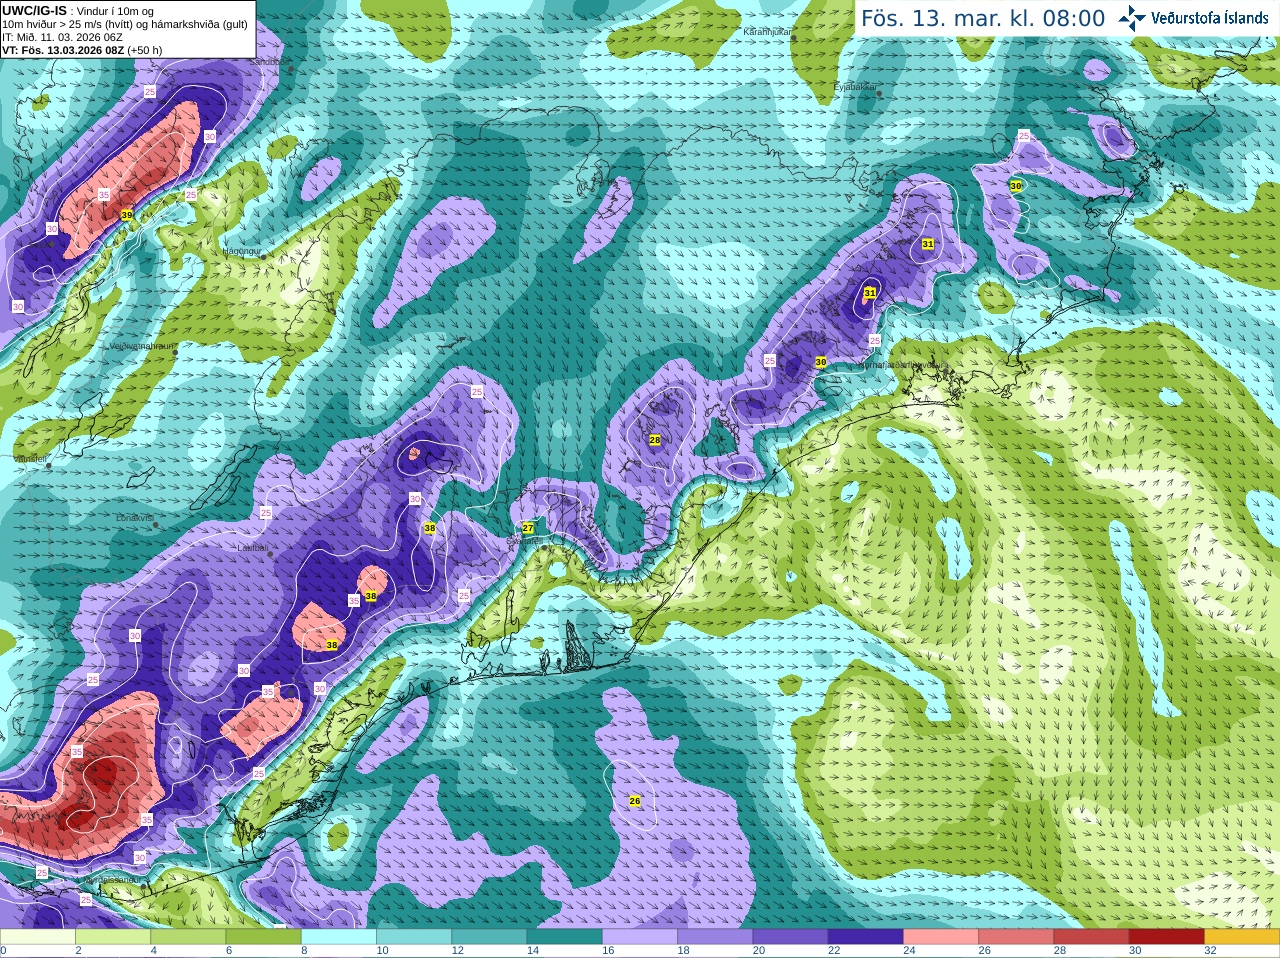Click the Veiðivatnahraun station dot marker

pos(176,352)
